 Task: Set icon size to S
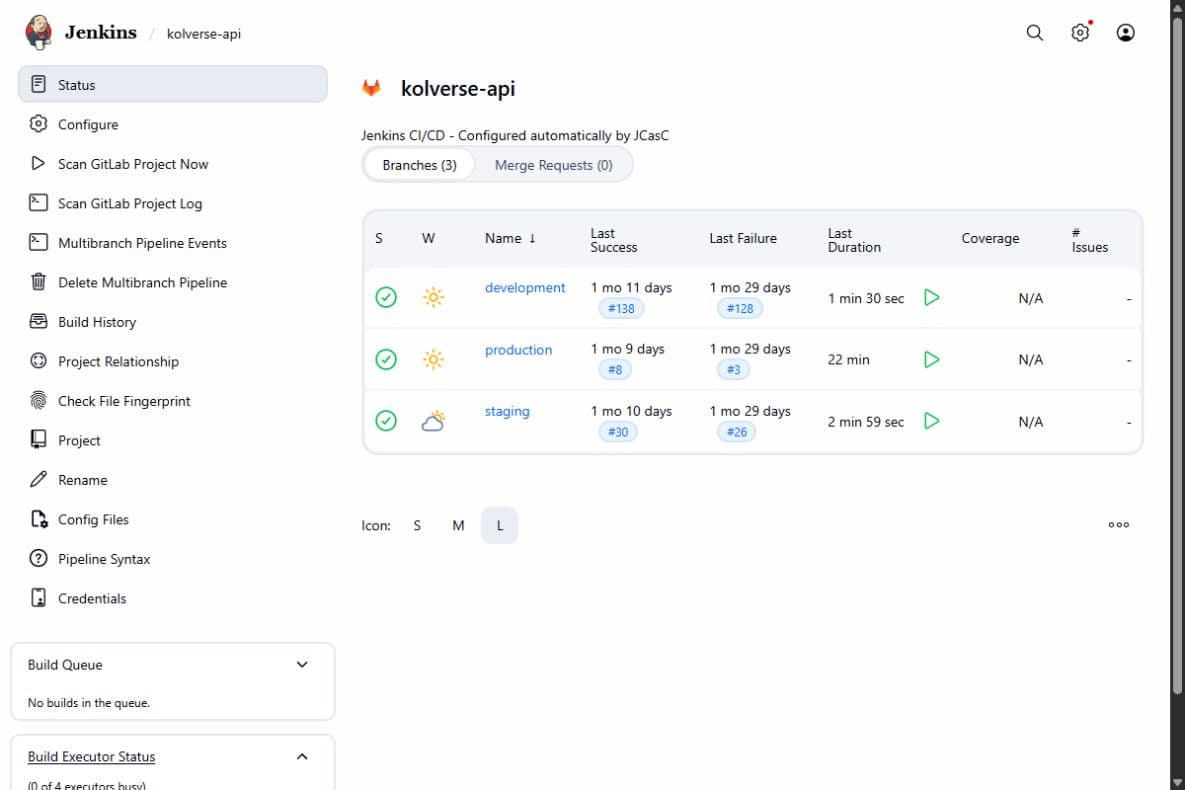(417, 525)
